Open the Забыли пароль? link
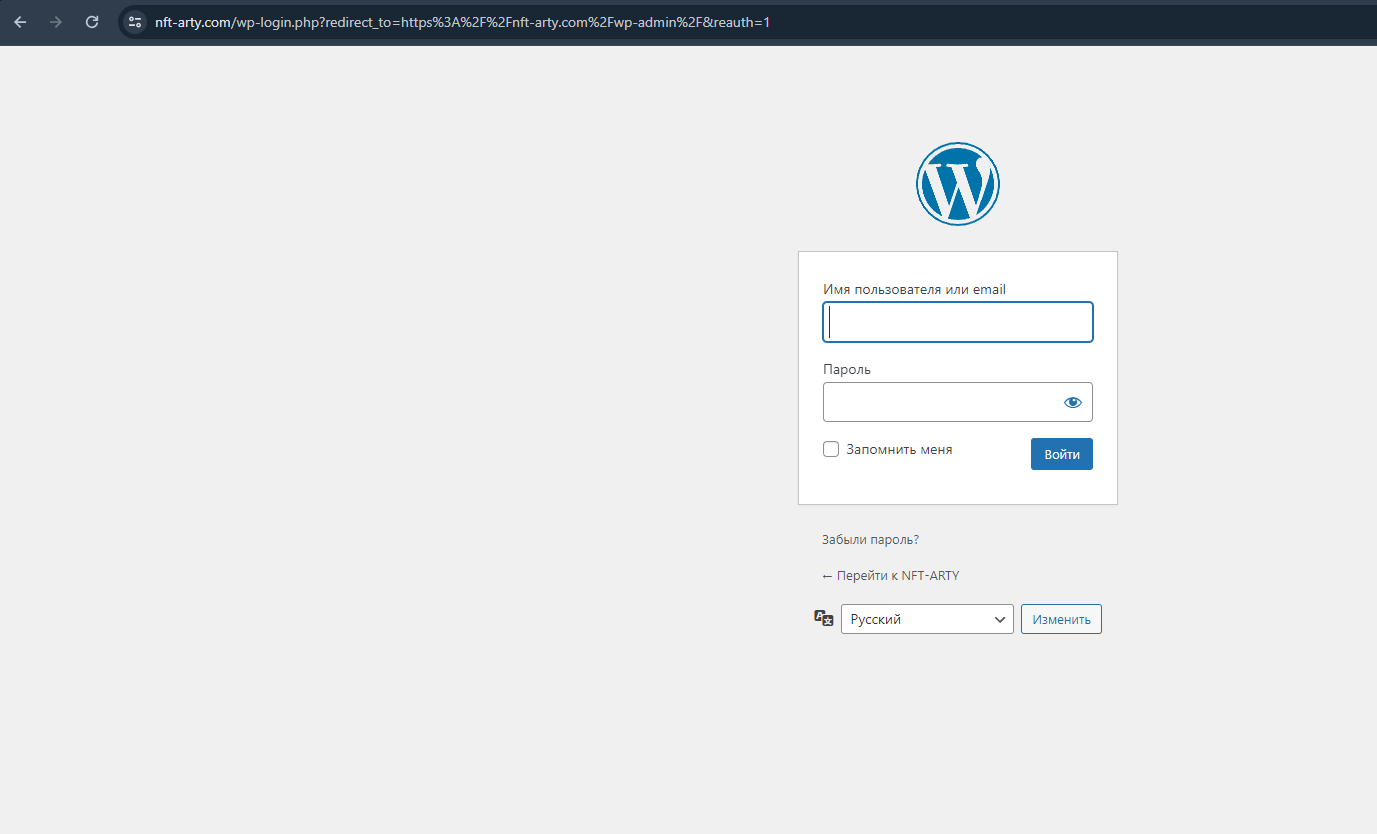Viewport: 1377px width, 834px height. click(870, 539)
